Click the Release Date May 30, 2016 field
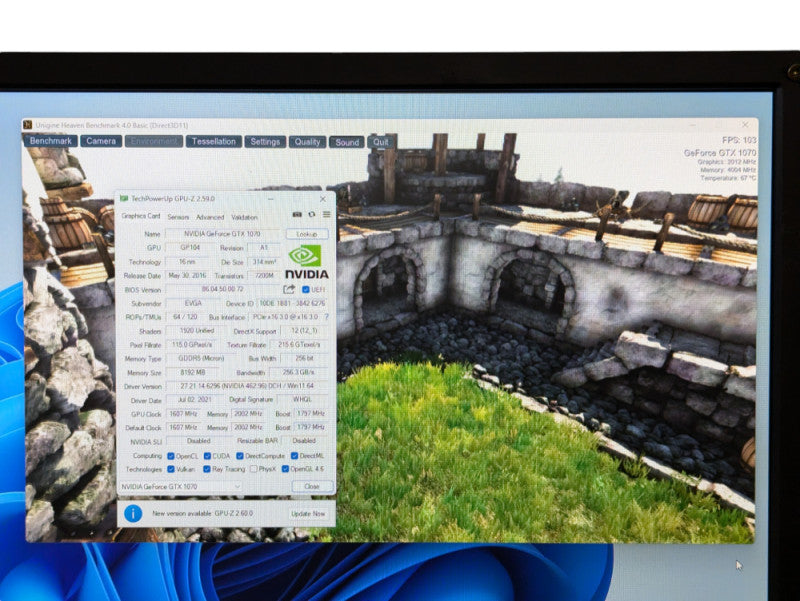 [x=187, y=276]
